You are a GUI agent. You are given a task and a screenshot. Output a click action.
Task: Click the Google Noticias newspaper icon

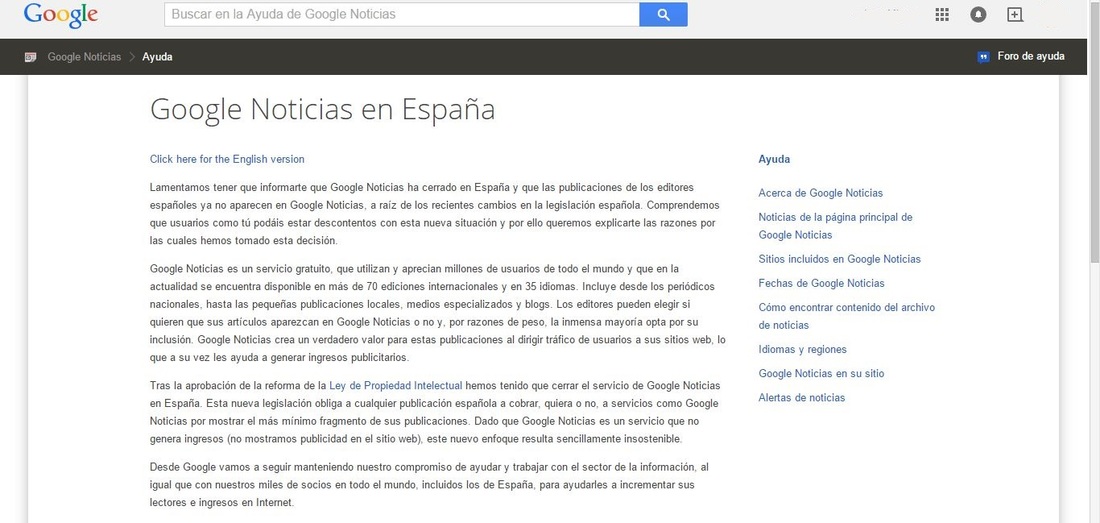pos(30,57)
